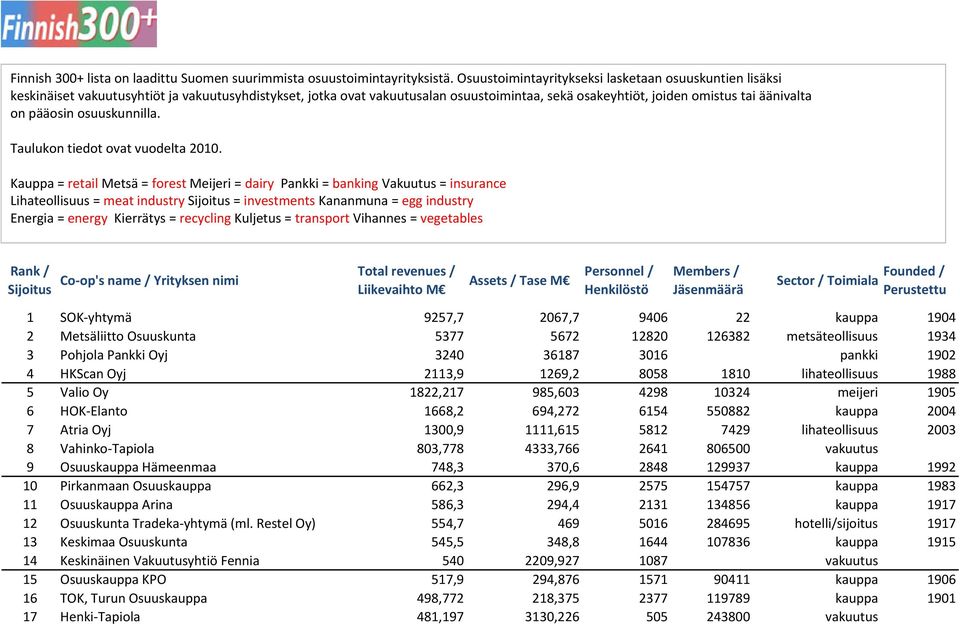The width and height of the screenshot is (960, 624).
Task: Select Pirkanmaan Osuuskauppa in the list
Action: tap(135, 486)
